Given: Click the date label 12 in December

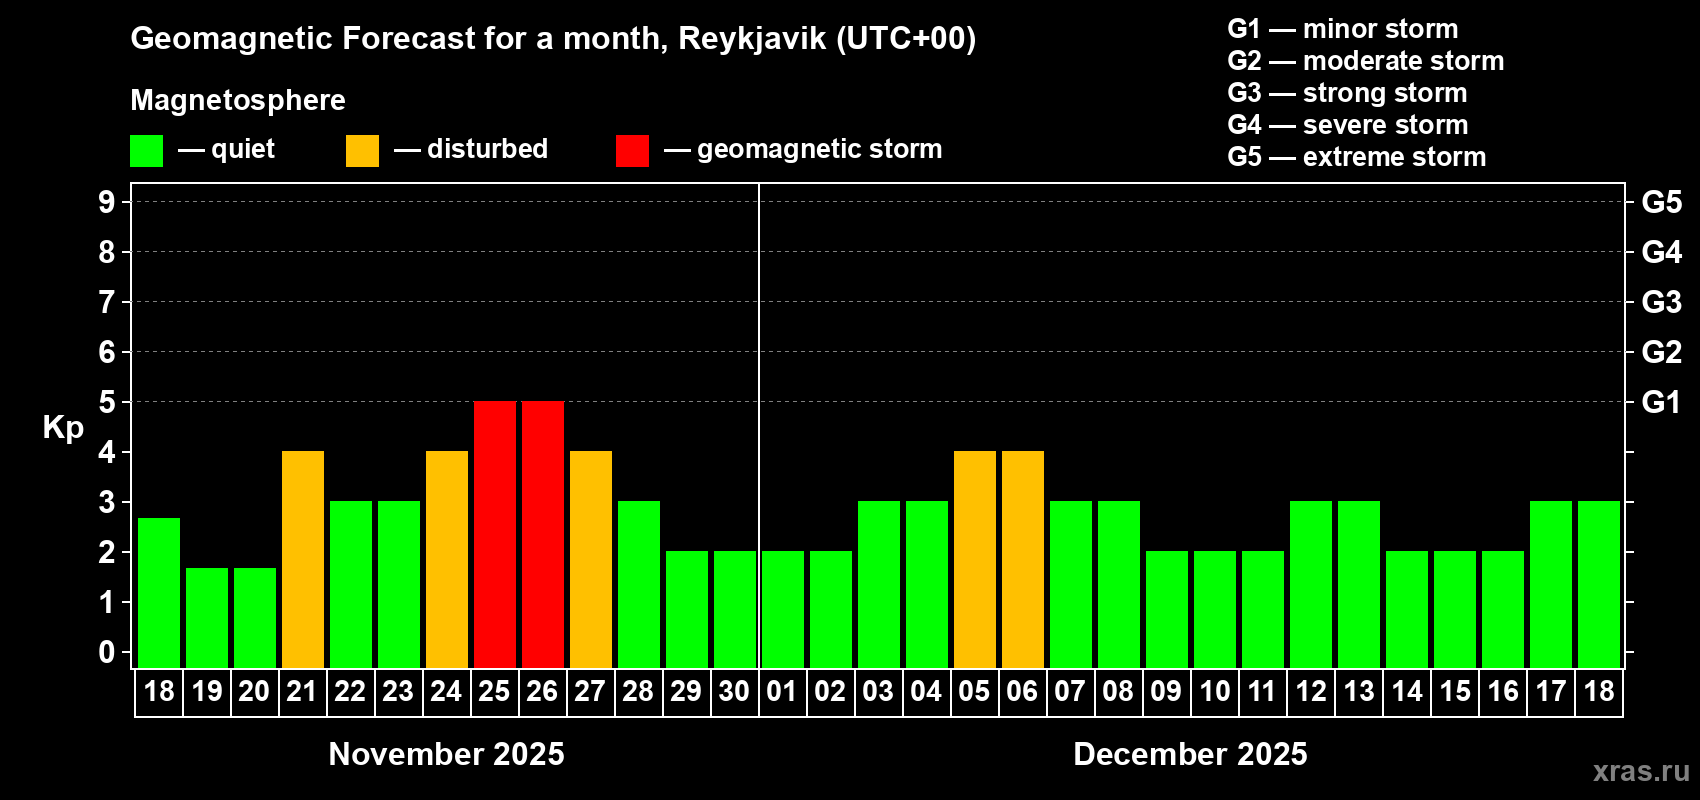Looking at the screenshot, I should (x=1310, y=691).
